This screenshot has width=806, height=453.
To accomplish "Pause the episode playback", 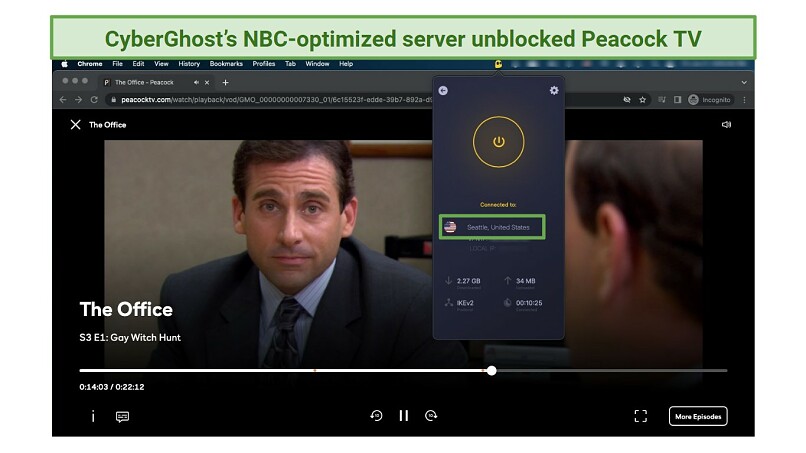I will click(404, 415).
